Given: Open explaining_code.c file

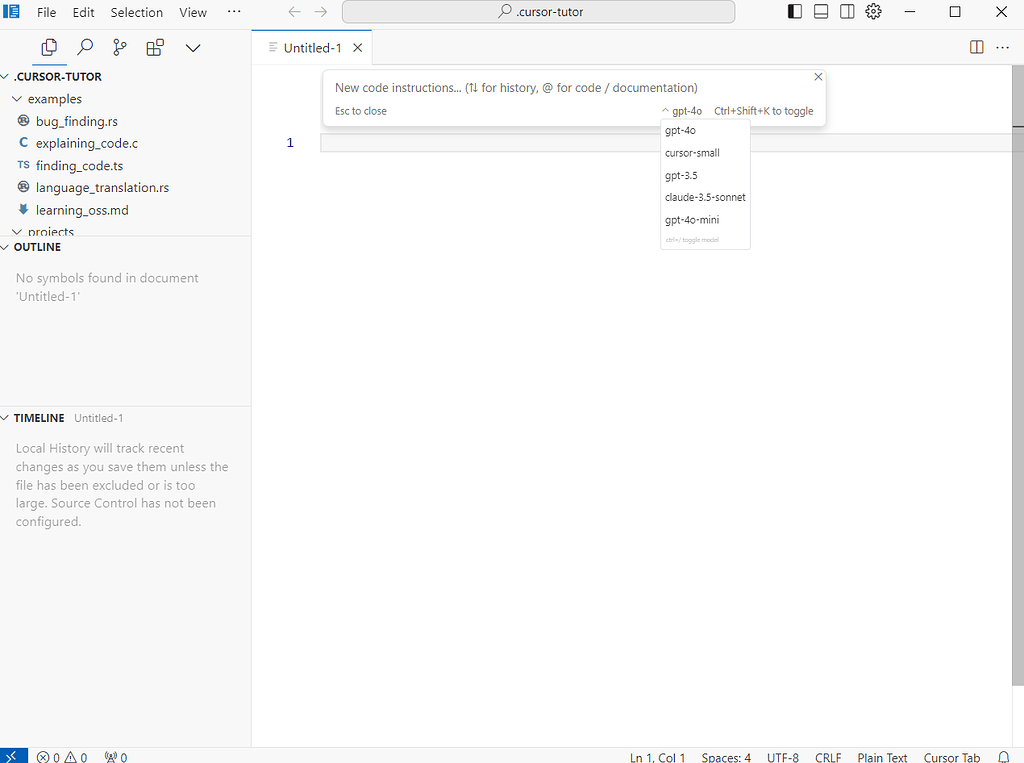Looking at the screenshot, I should click(x=87, y=143).
